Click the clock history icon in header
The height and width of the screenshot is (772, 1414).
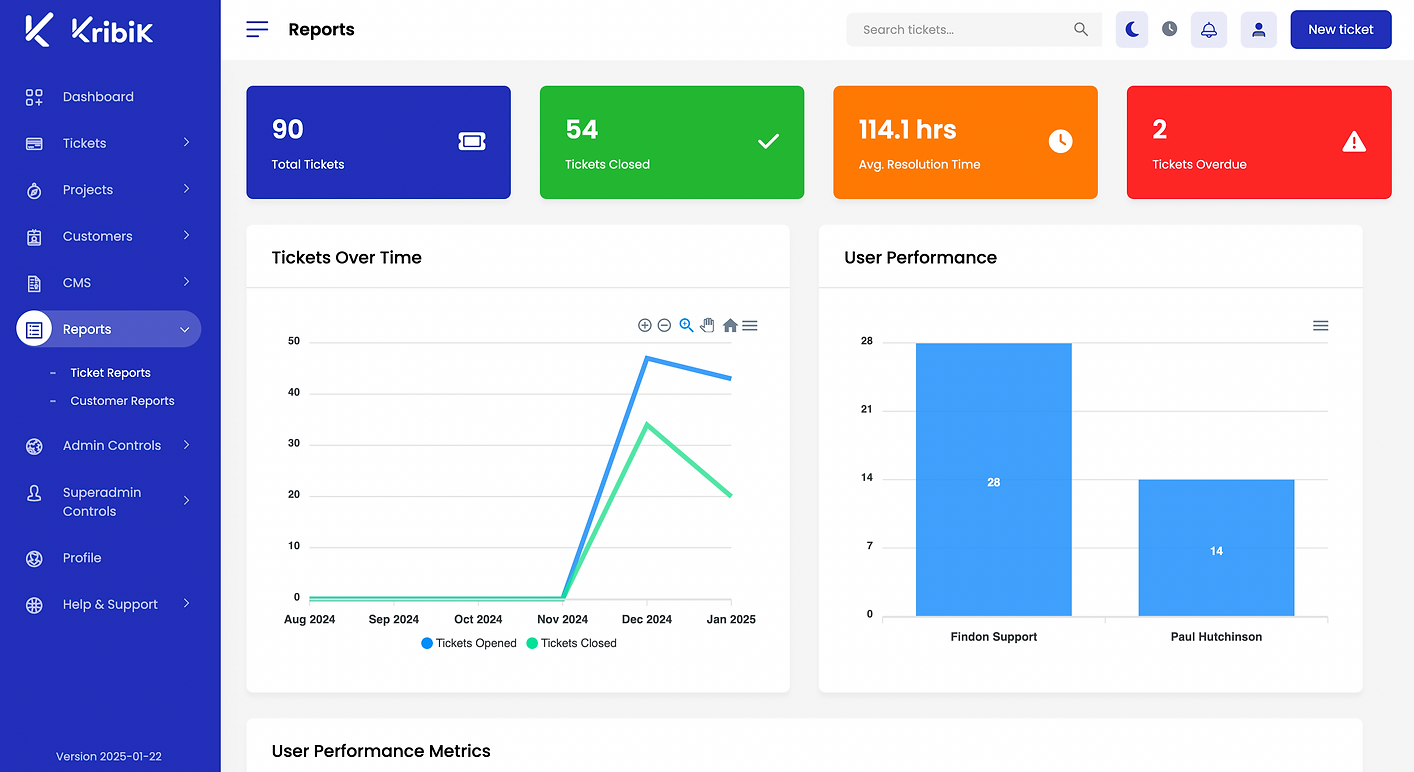click(x=1169, y=29)
